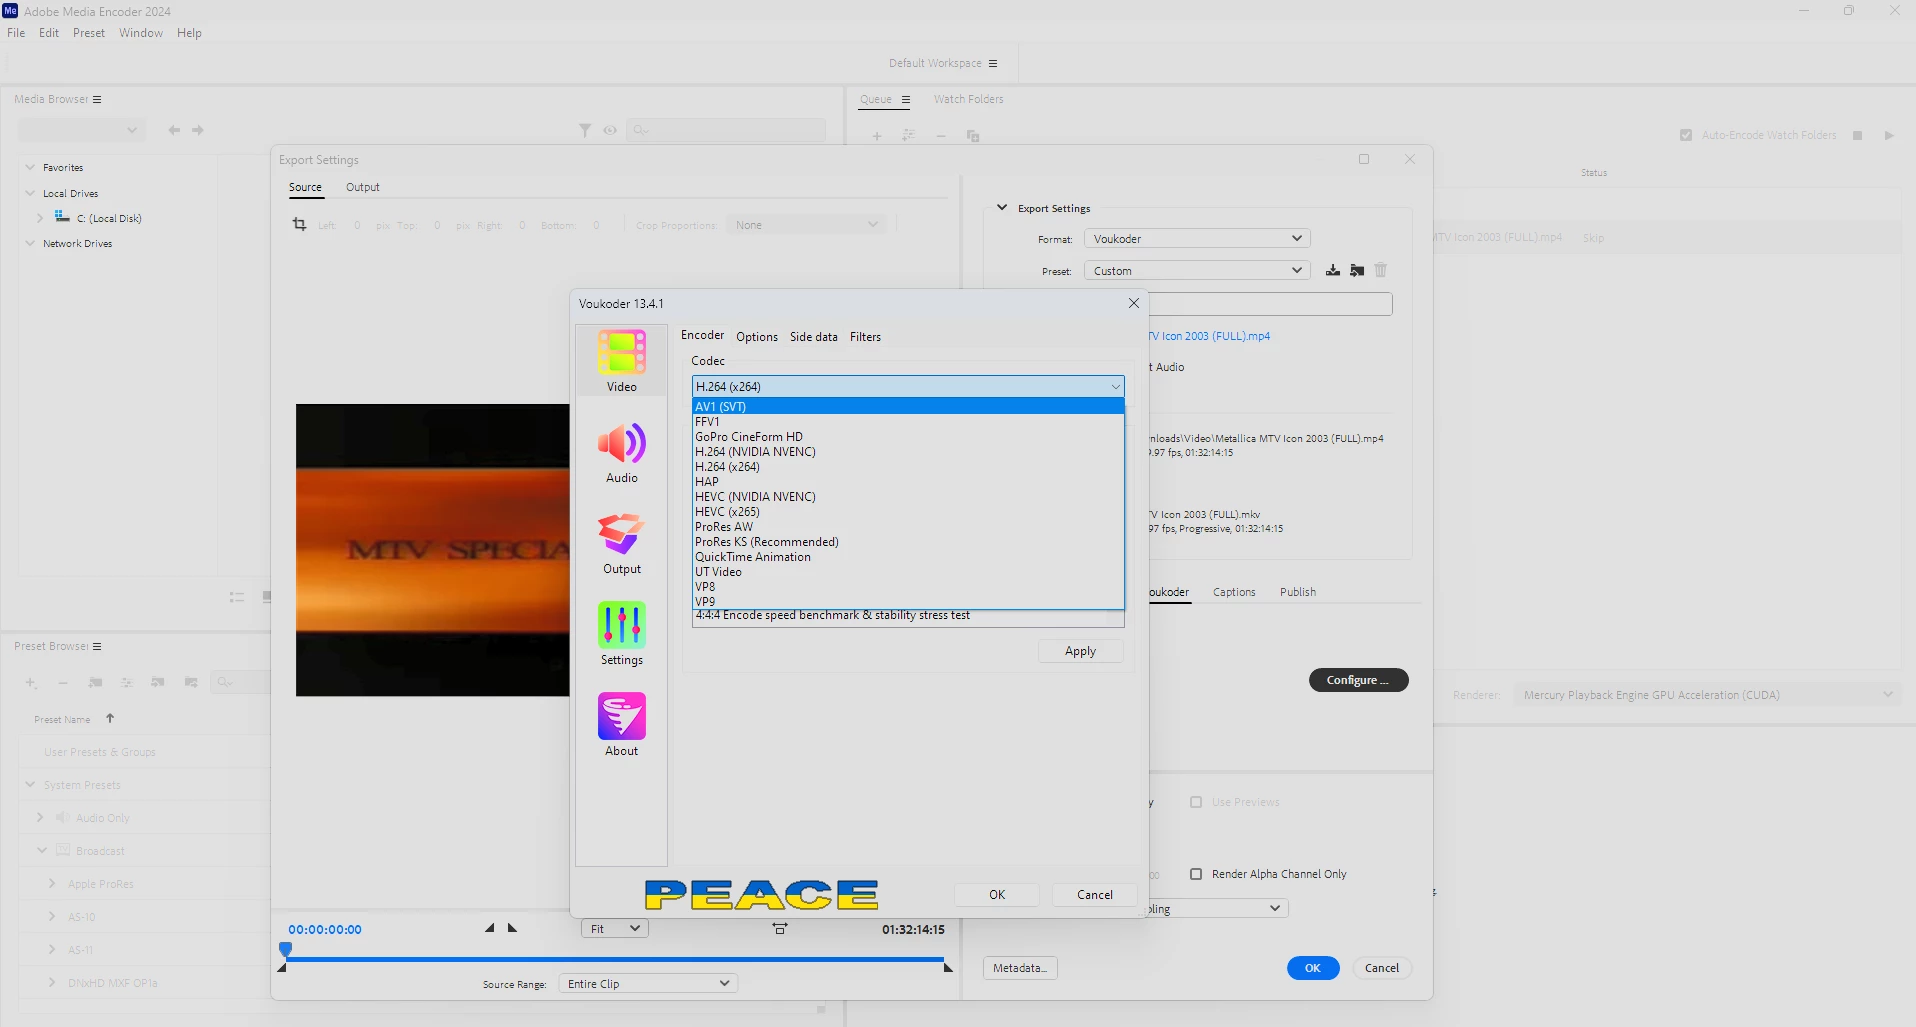Select ProRes KS (Recommended) codec option
1916x1027 pixels.
(x=908, y=542)
